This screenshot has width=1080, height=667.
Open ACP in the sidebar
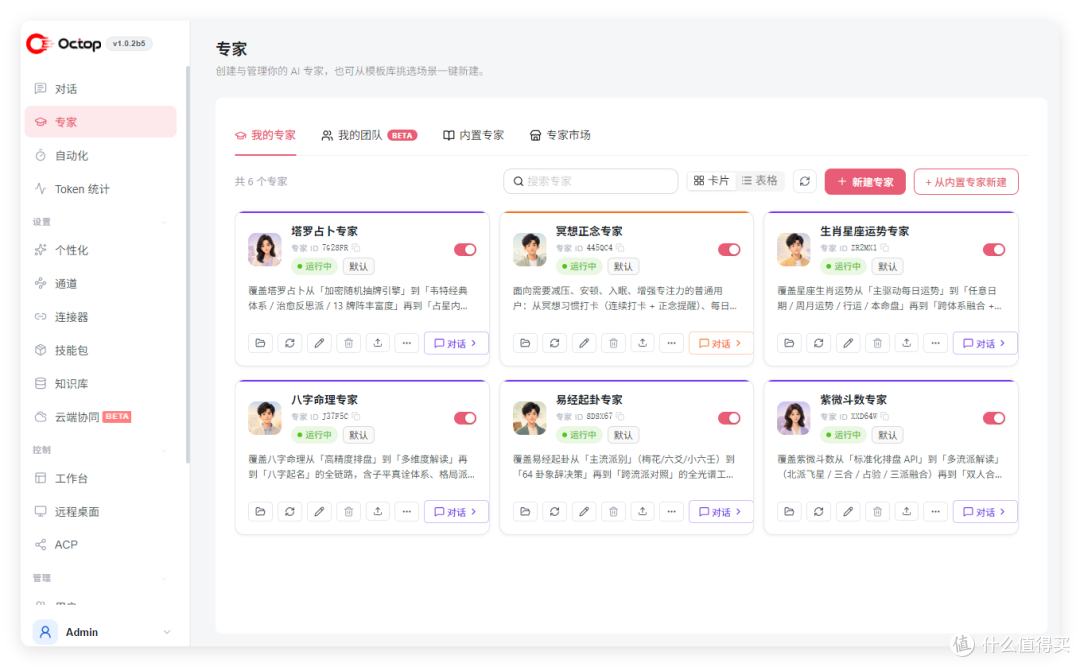pyautogui.click(x=101, y=544)
